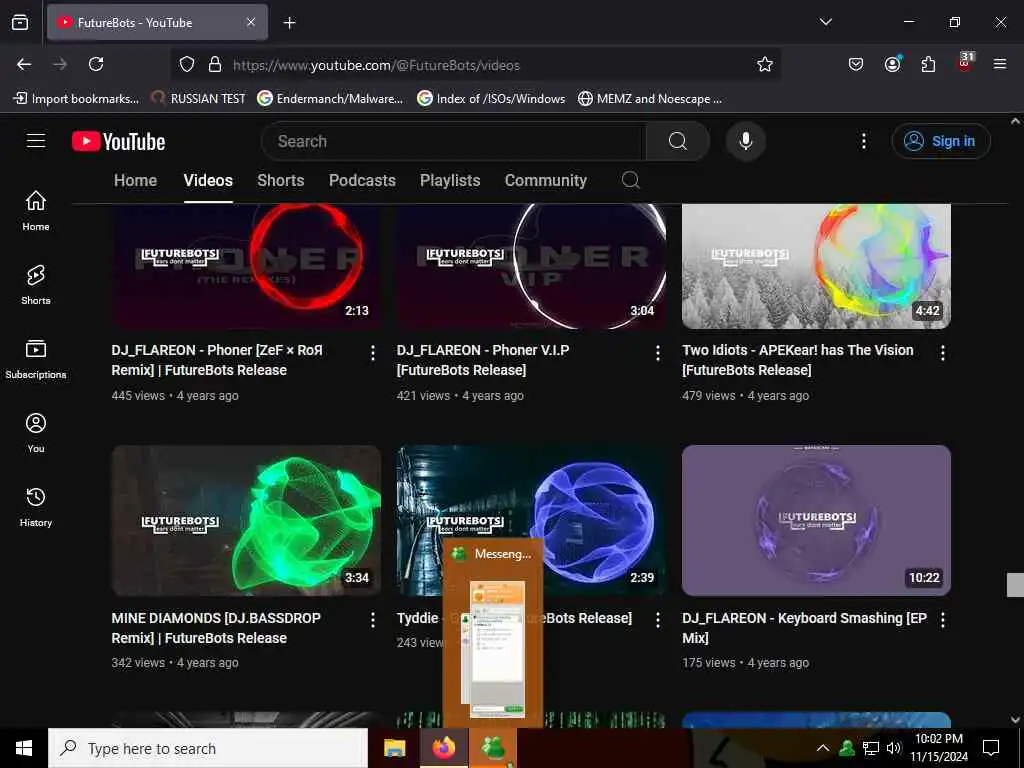The width and height of the screenshot is (1024, 768).
Task: Select the Videos tab
Action: 208,180
